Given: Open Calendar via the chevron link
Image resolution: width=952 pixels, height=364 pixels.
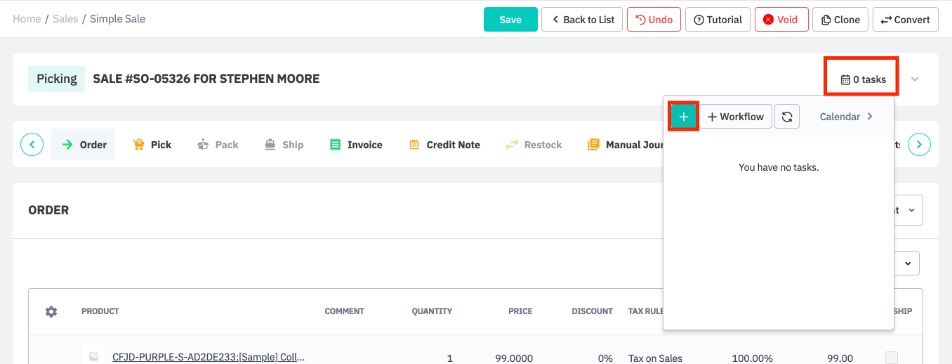Looking at the screenshot, I should 846,116.
